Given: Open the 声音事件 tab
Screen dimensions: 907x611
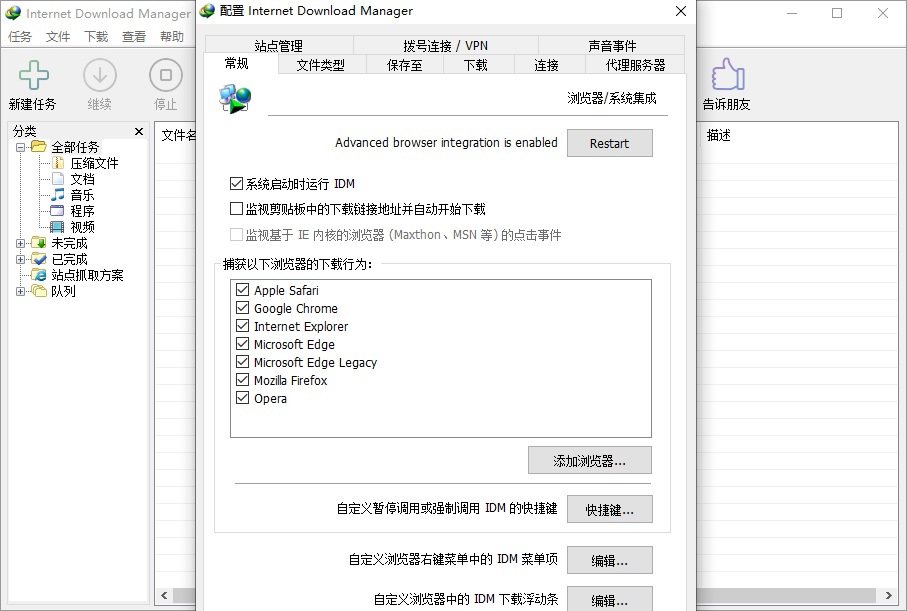Looking at the screenshot, I should (611, 44).
